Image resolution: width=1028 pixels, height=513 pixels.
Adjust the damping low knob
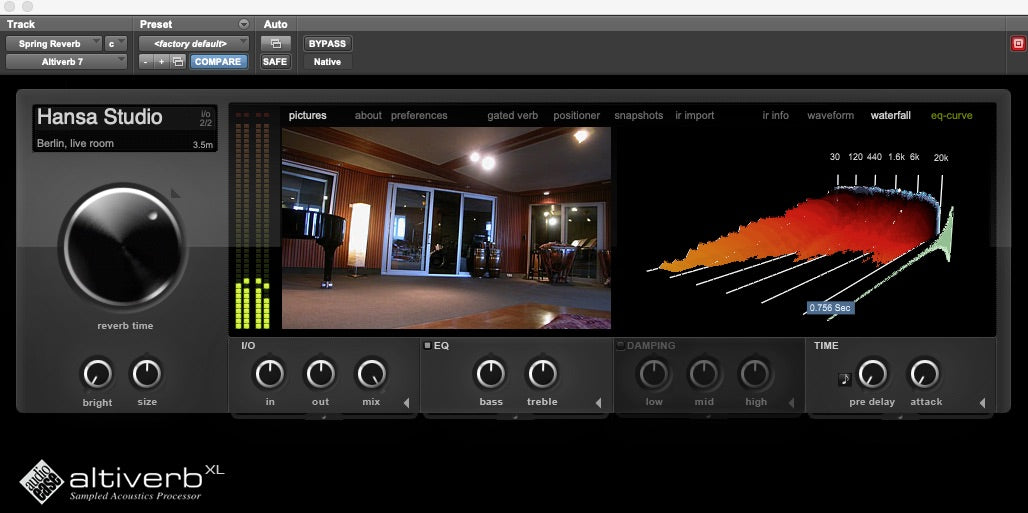click(x=654, y=374)
